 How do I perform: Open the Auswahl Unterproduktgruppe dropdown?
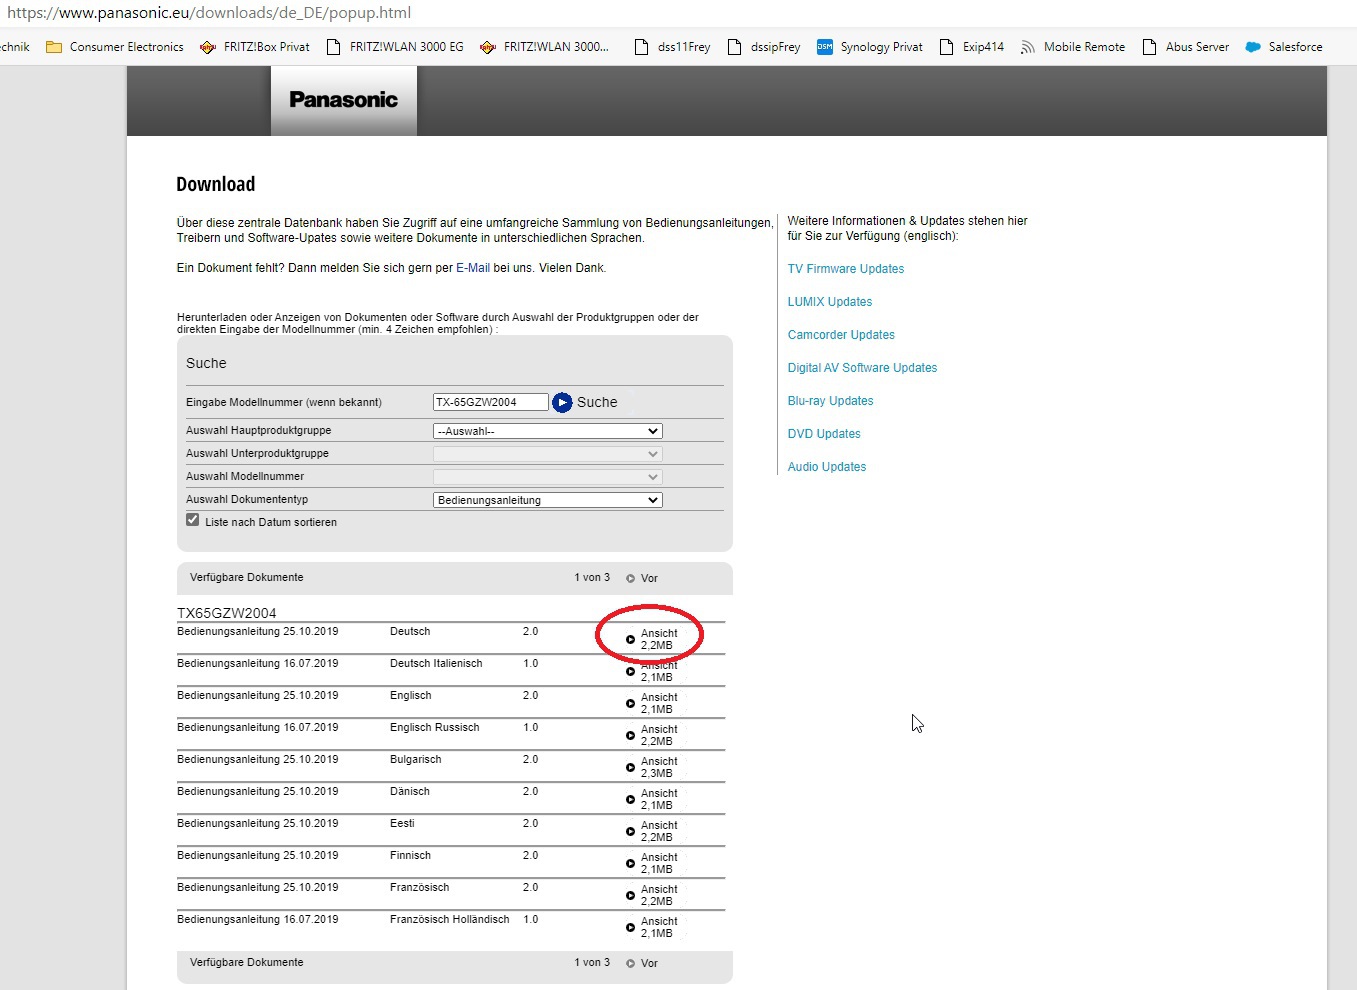tap(547, 454)
